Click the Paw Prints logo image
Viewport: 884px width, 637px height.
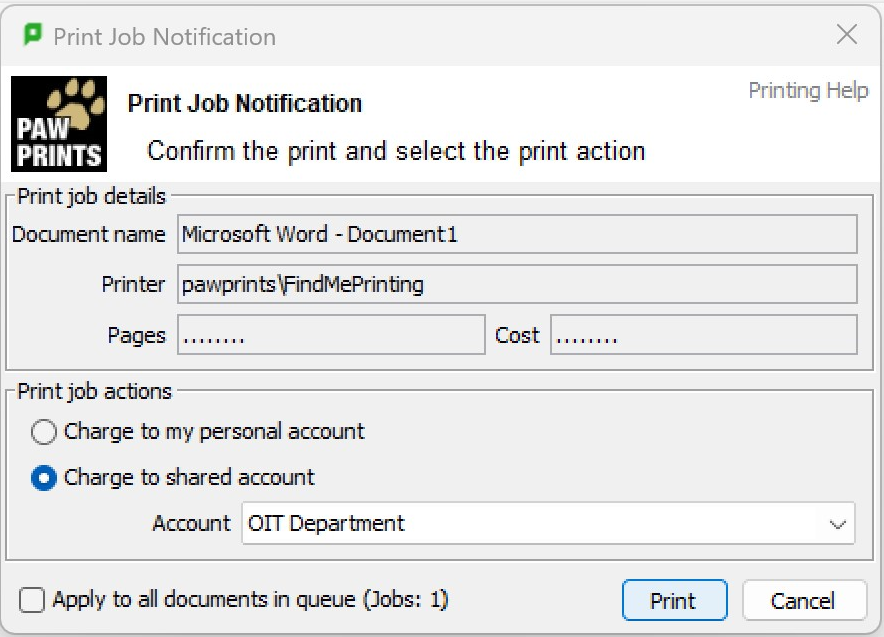59,124
